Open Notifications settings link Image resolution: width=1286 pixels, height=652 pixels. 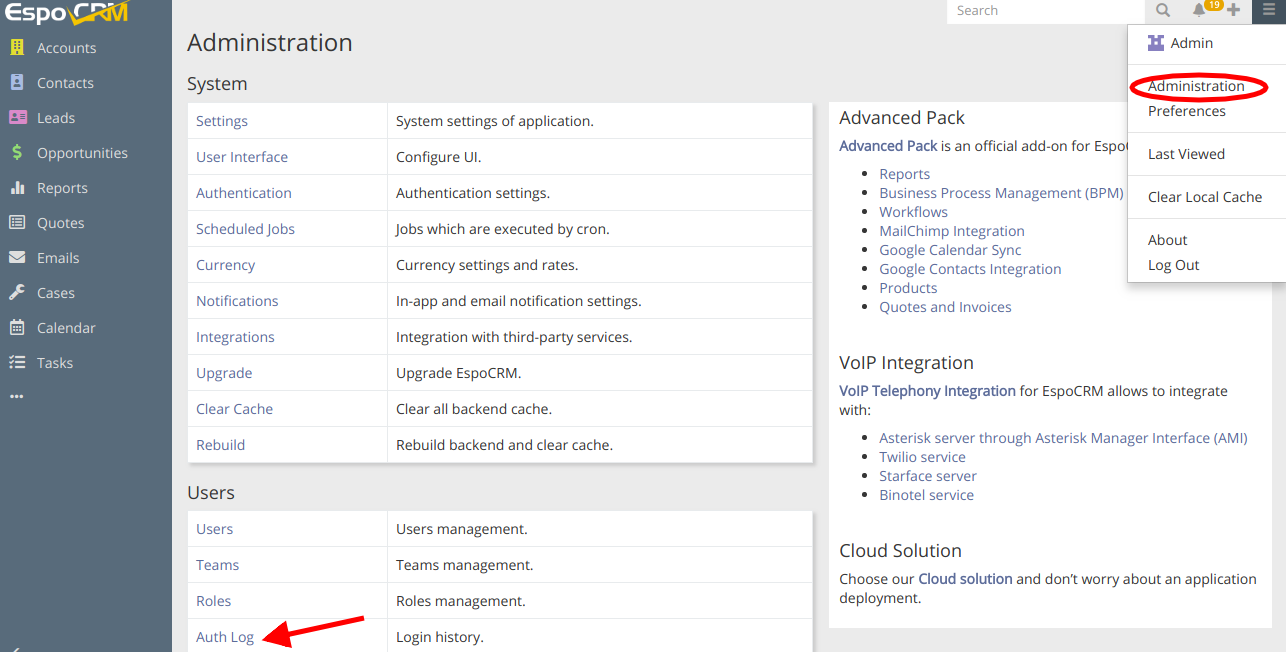237,301
